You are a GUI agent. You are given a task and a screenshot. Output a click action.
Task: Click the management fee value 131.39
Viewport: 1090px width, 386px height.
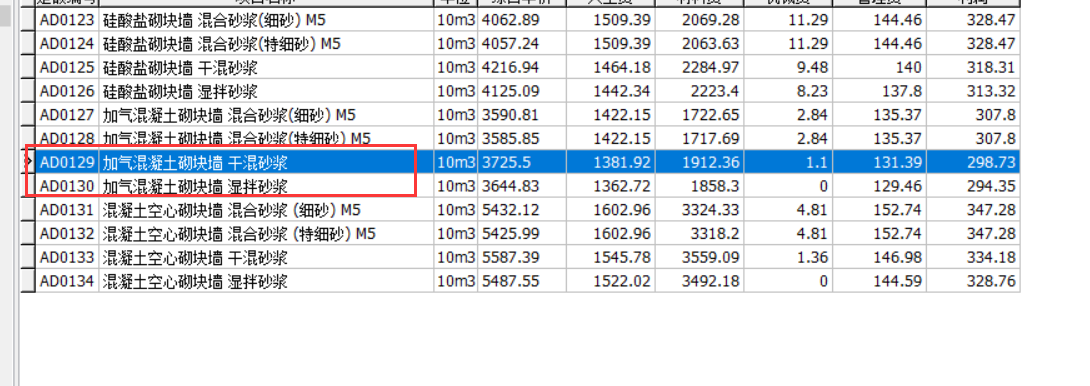897,163
